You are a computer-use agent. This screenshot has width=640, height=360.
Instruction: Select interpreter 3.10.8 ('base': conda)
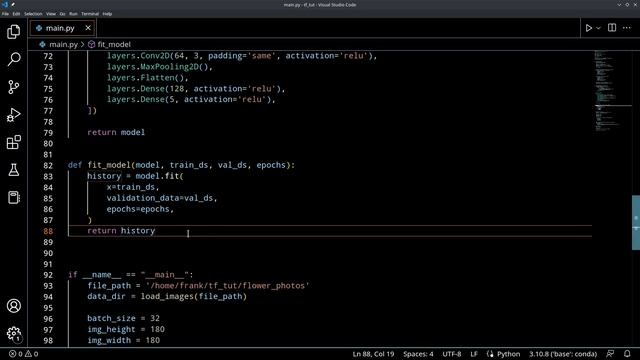pyautogui.click(x=563, y=354)
